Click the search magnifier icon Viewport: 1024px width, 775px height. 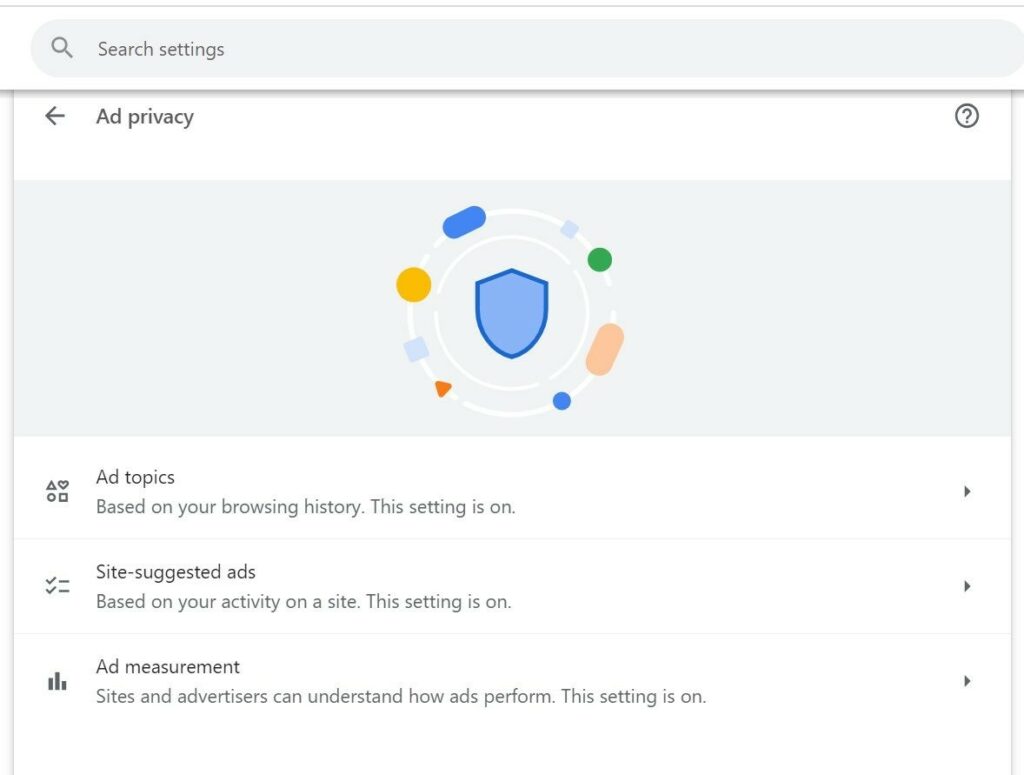pyautogui.click(x=62, y=48)
